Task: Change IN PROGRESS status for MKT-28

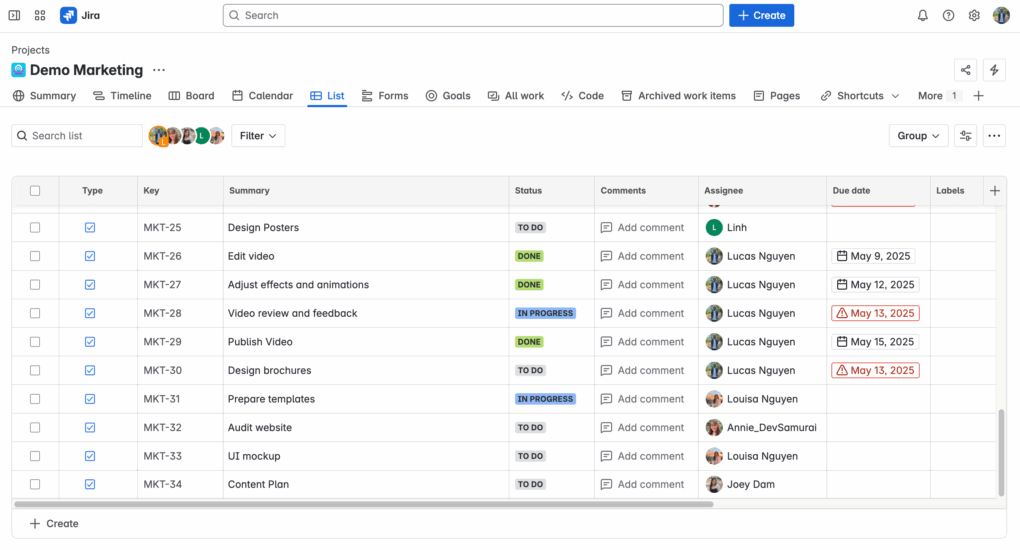Action: click(545, 313)
